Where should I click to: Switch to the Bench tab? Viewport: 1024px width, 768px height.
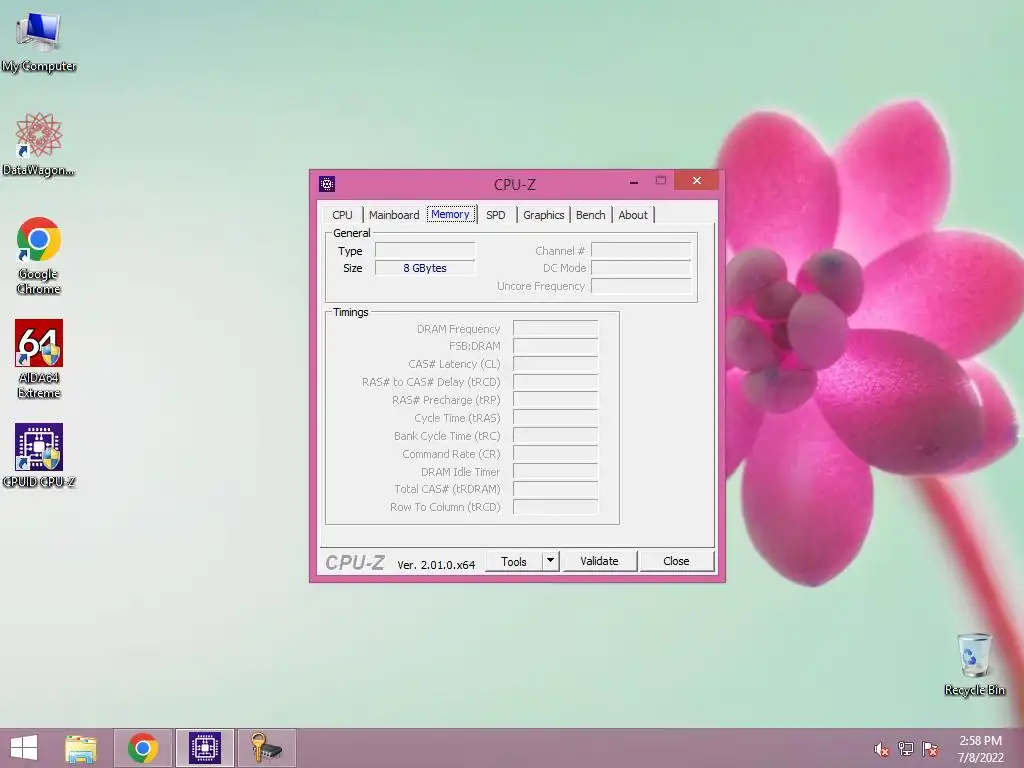pos(590,215)
